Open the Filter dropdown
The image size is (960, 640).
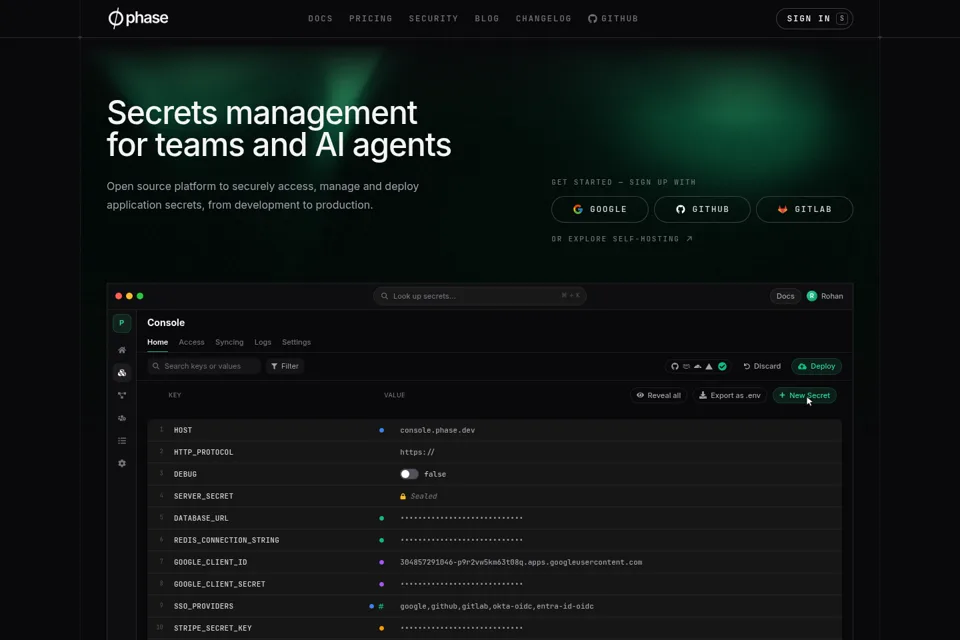click(285, 366)
